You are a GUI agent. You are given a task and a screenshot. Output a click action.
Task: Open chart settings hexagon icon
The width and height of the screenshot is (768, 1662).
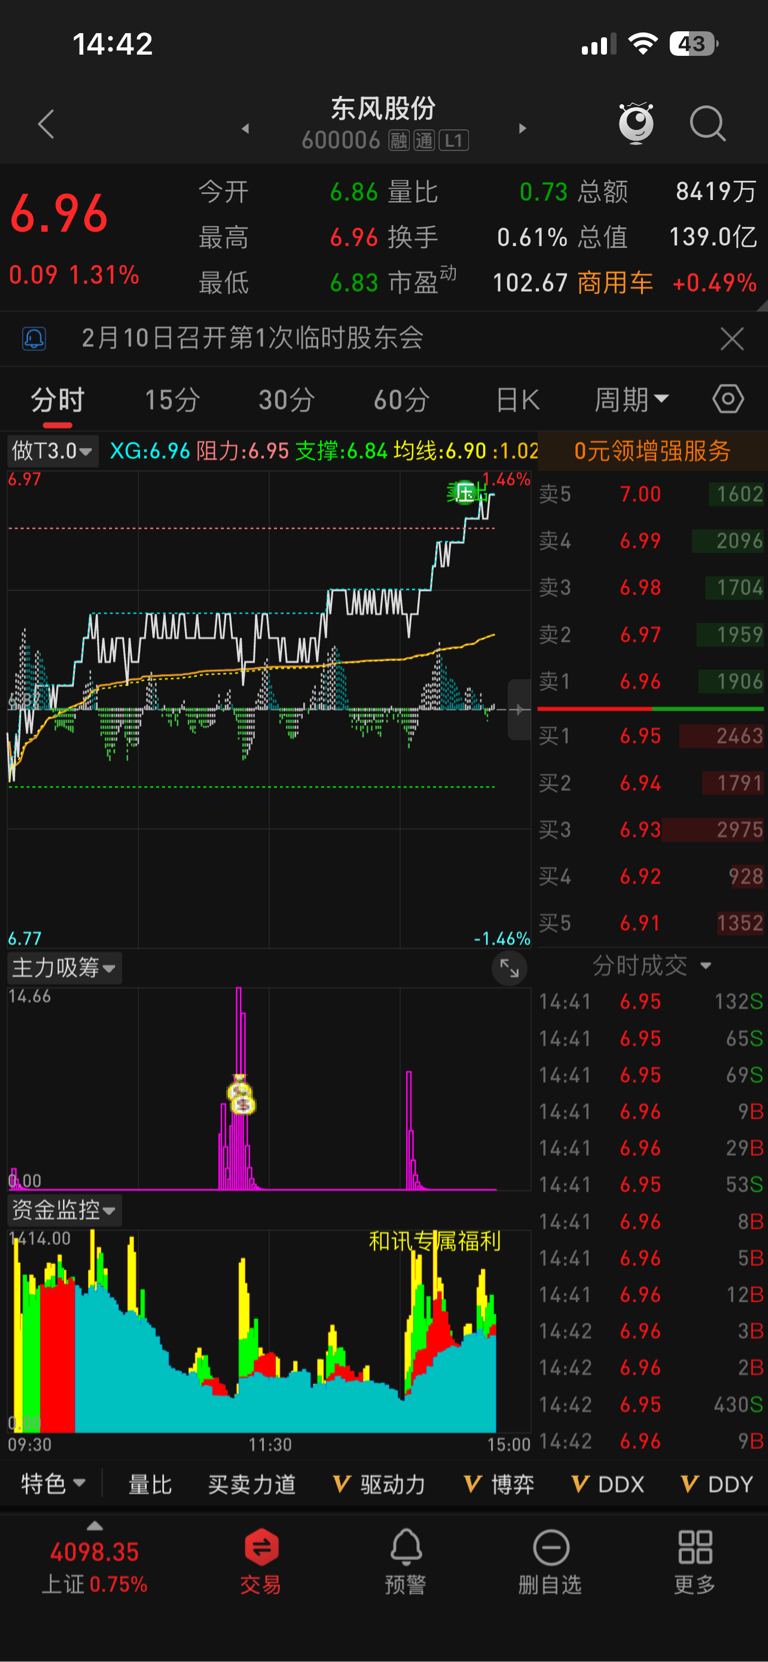728,399
